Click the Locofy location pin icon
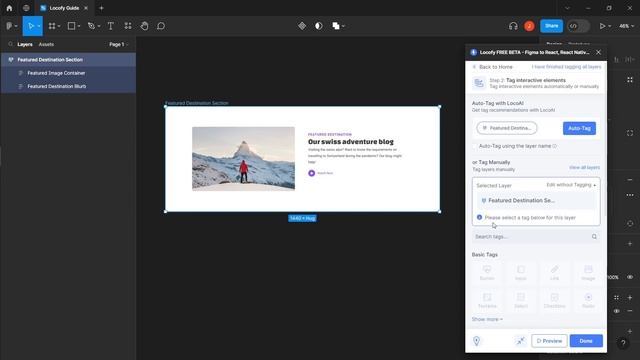The height and width of the screenshot is (360, 640). (476, 341)
